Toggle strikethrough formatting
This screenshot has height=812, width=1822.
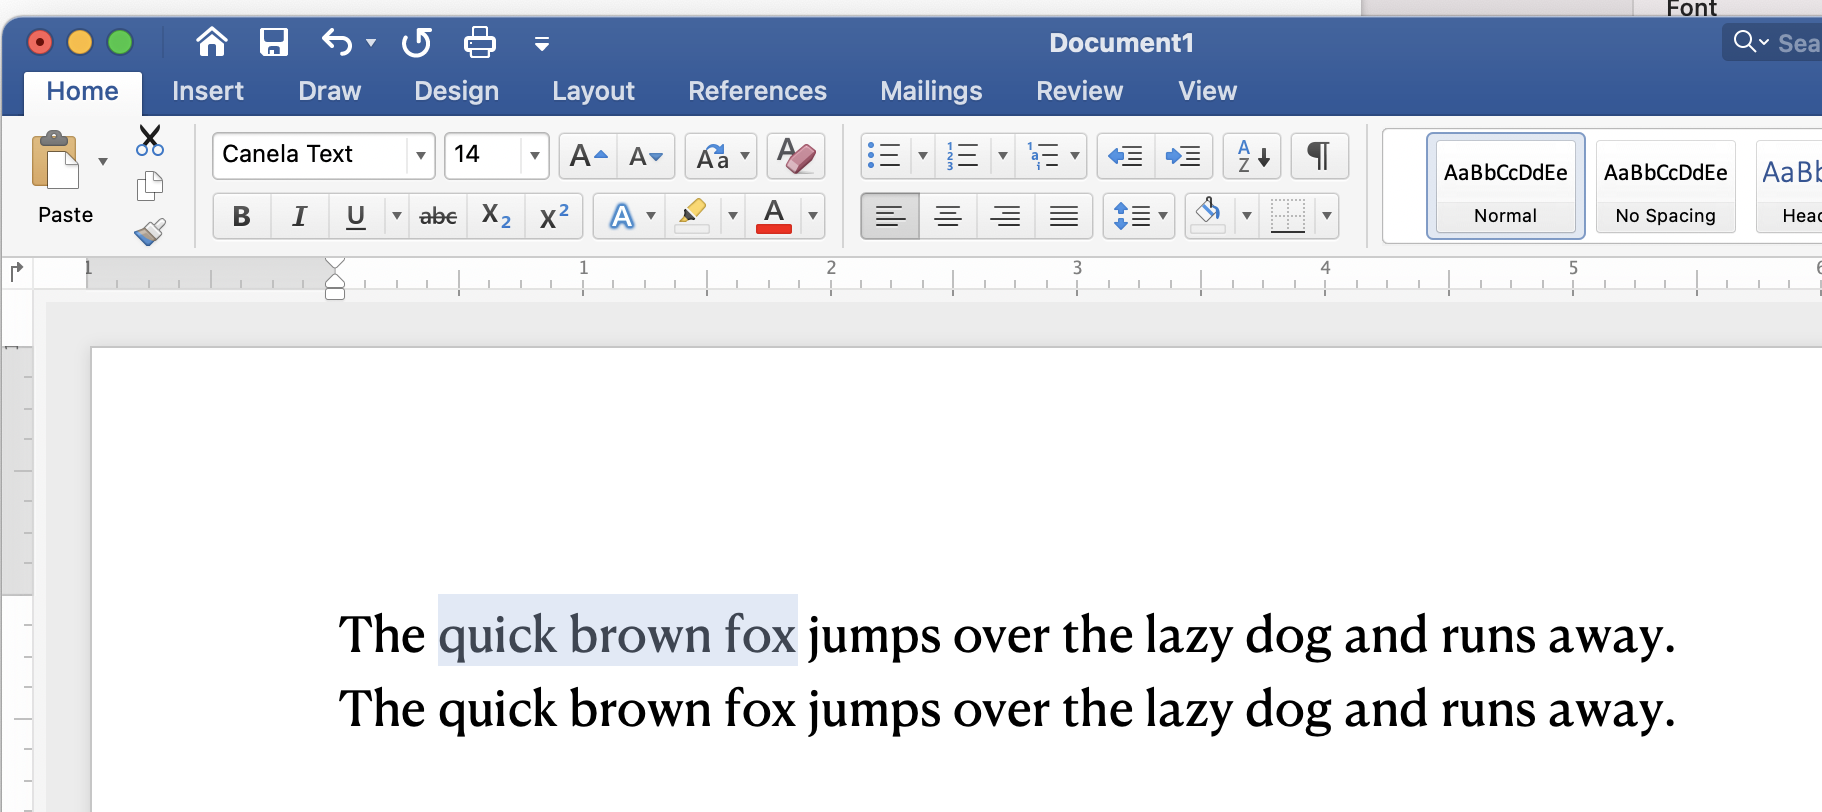click(438, 216)
